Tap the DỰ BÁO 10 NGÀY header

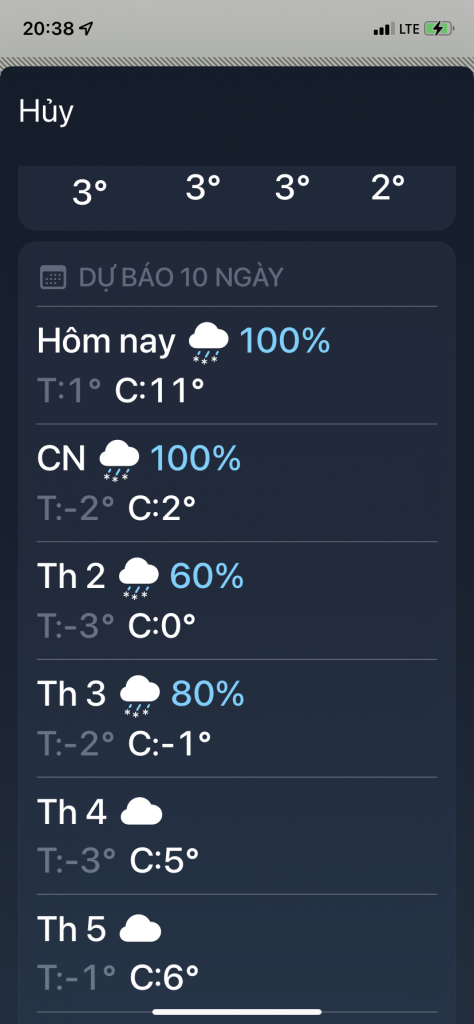pos(181,278)
